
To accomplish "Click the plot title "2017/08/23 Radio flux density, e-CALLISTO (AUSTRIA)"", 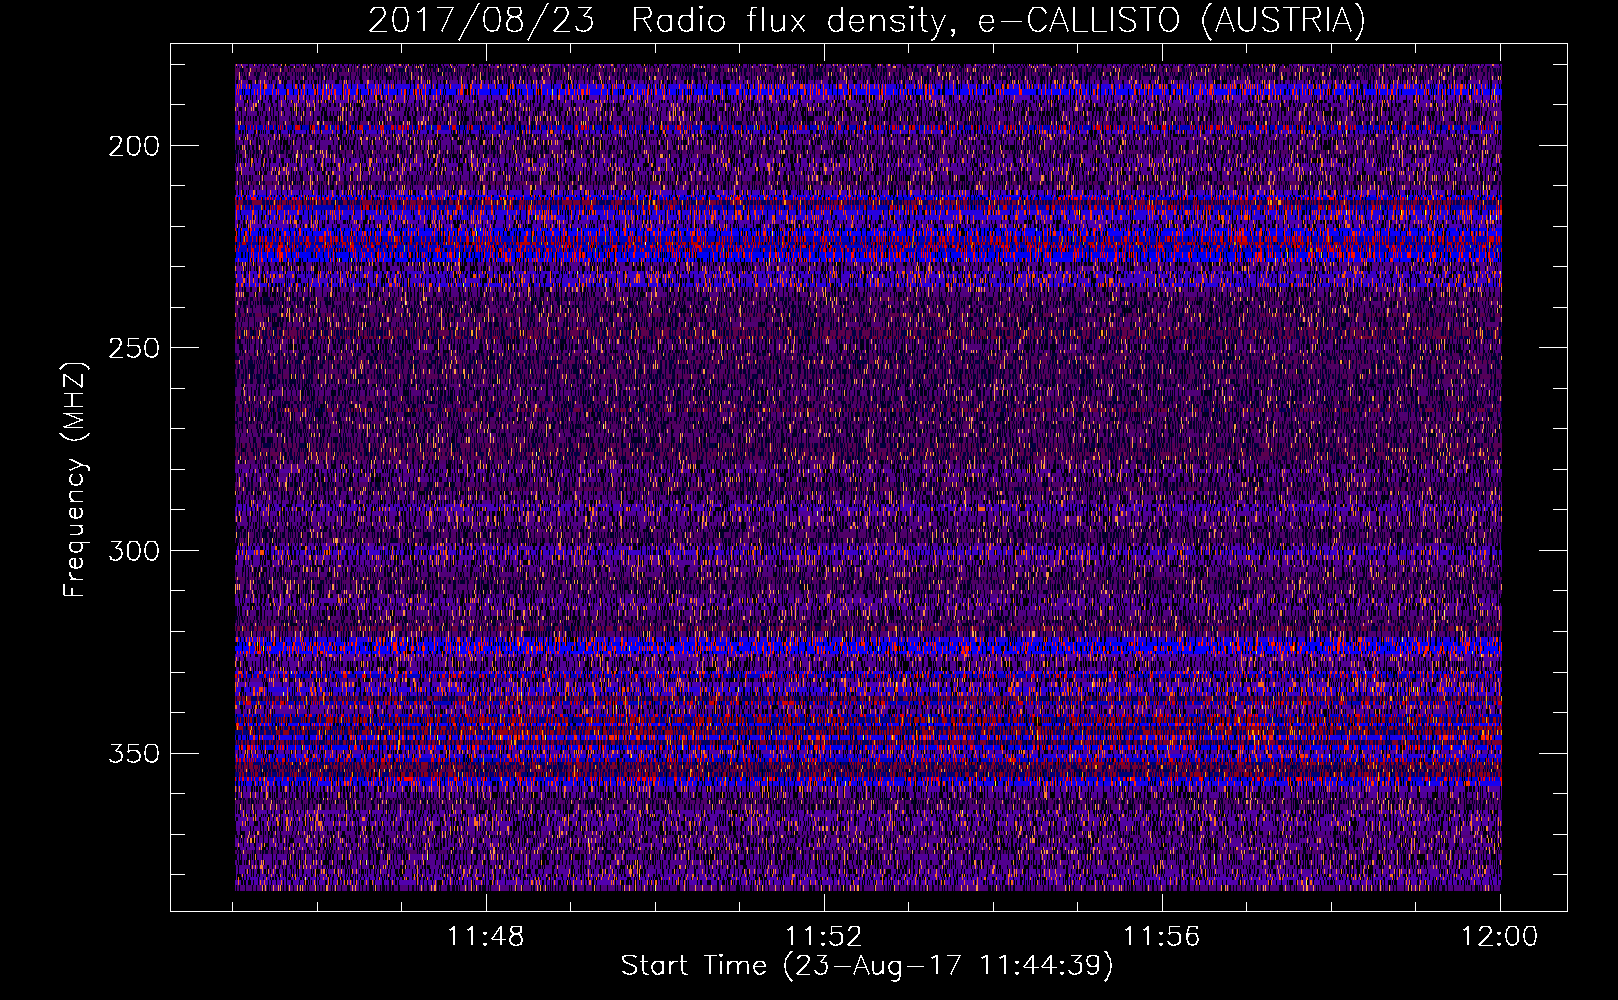I will (x=867, y=21).
